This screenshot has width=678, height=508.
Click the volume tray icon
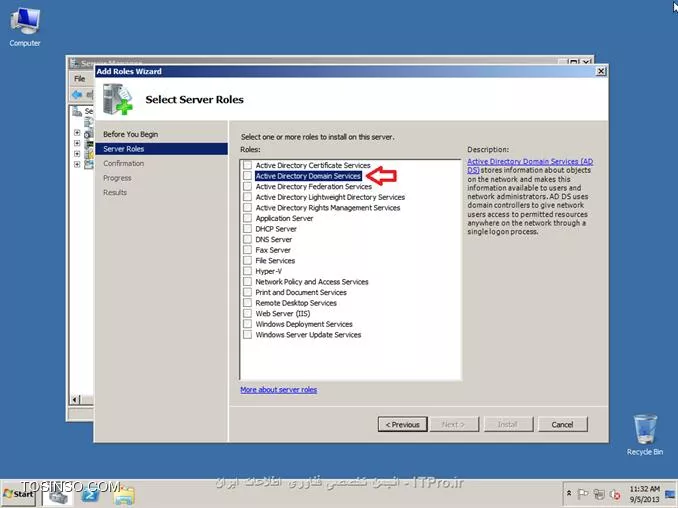615,494
